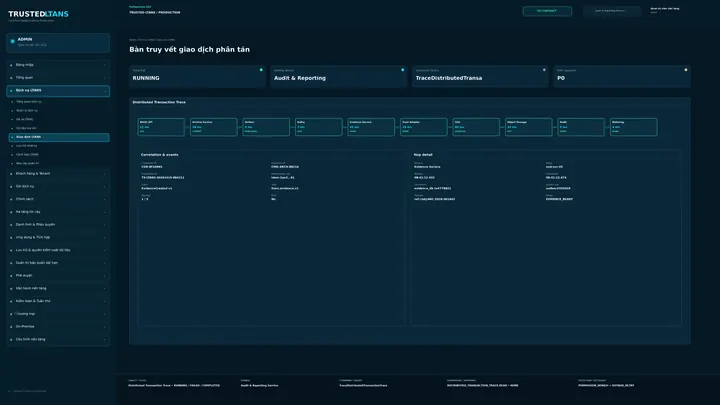Expand Danh tính & Phân quyền chevron
The height and width of the screenshot is (405, 720).
tap(105, 225)
